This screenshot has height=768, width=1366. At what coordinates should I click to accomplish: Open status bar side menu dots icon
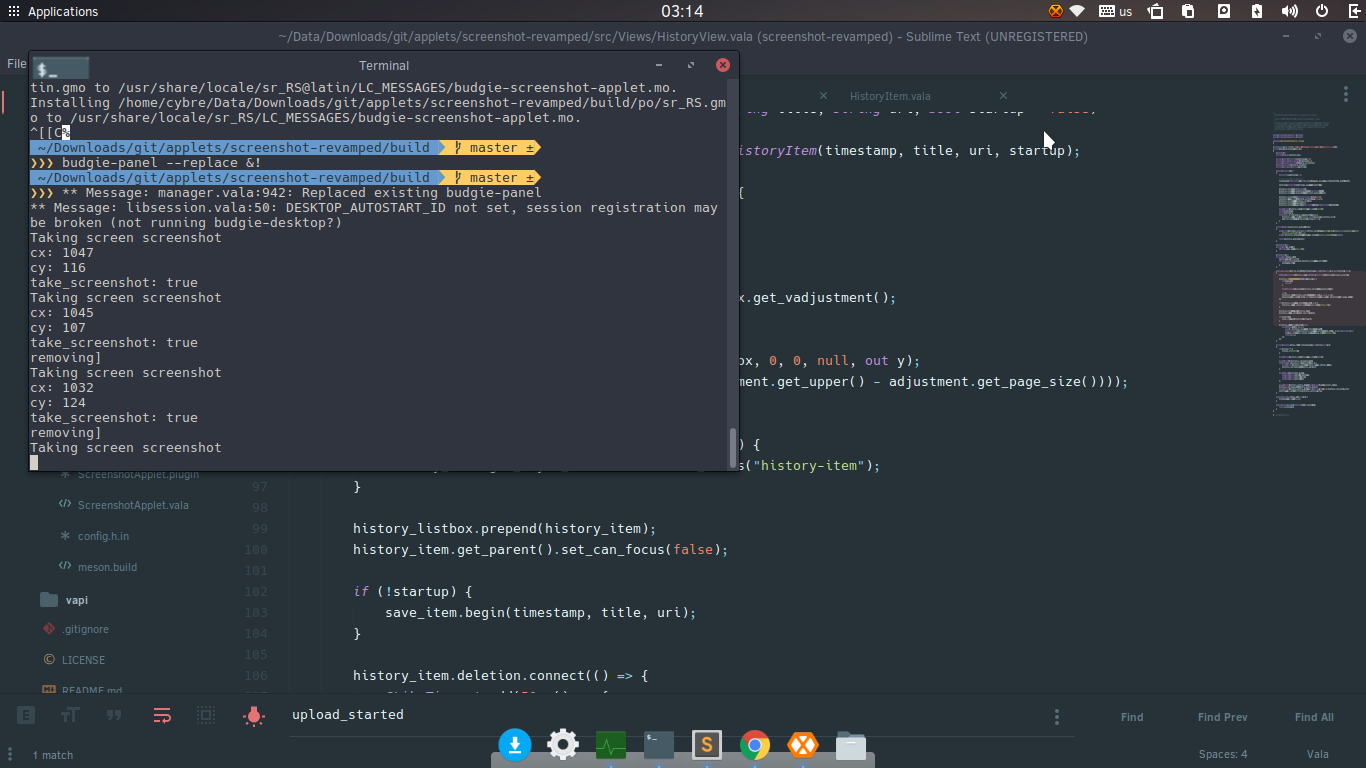10,754
